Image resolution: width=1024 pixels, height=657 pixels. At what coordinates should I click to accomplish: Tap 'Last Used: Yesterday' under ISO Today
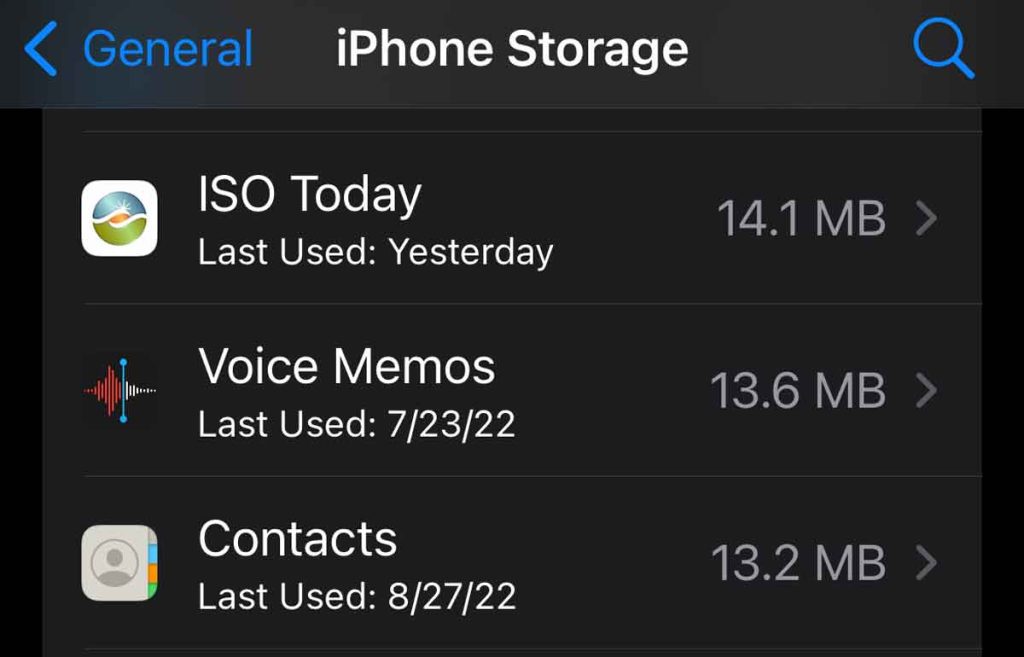point(375,252)
